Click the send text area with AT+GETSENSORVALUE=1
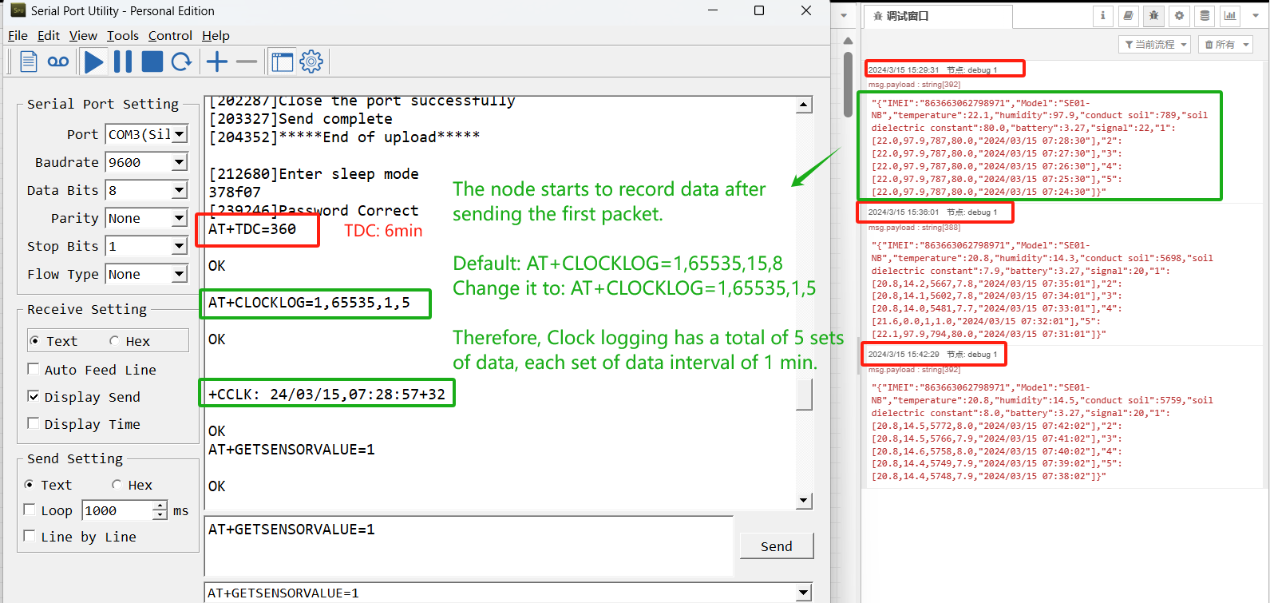This screenshot has height=603, width=1270. pos(468,544)
